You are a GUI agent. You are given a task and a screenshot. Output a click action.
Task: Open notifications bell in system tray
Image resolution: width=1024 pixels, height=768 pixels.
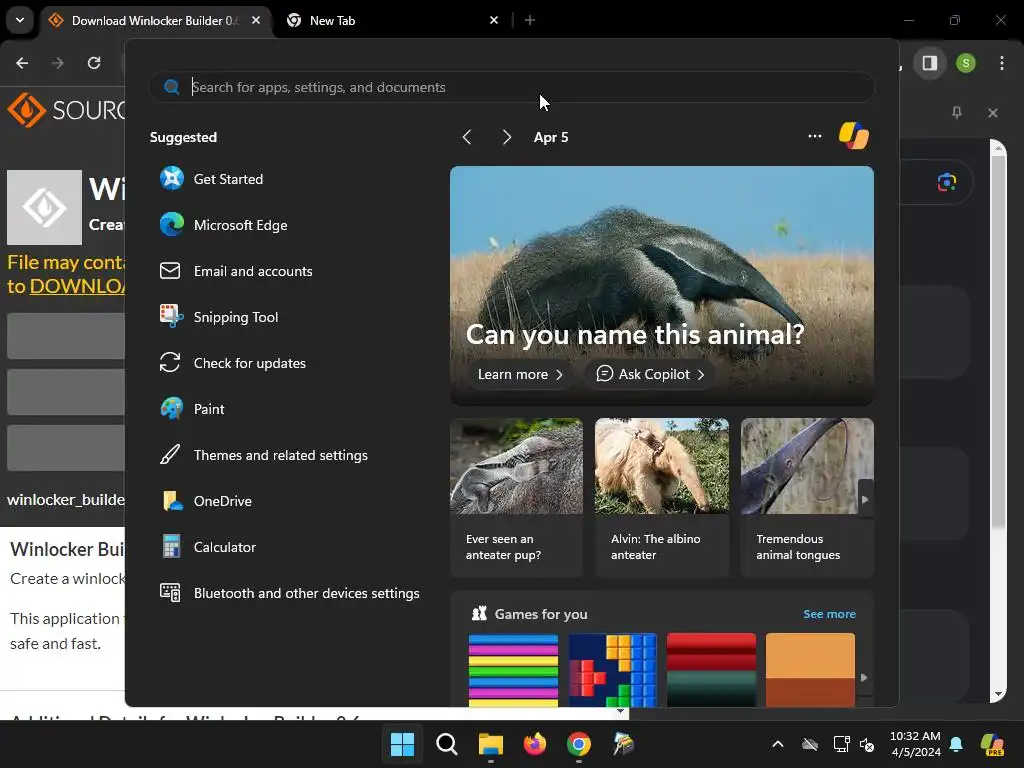click(x=956, y=744)
